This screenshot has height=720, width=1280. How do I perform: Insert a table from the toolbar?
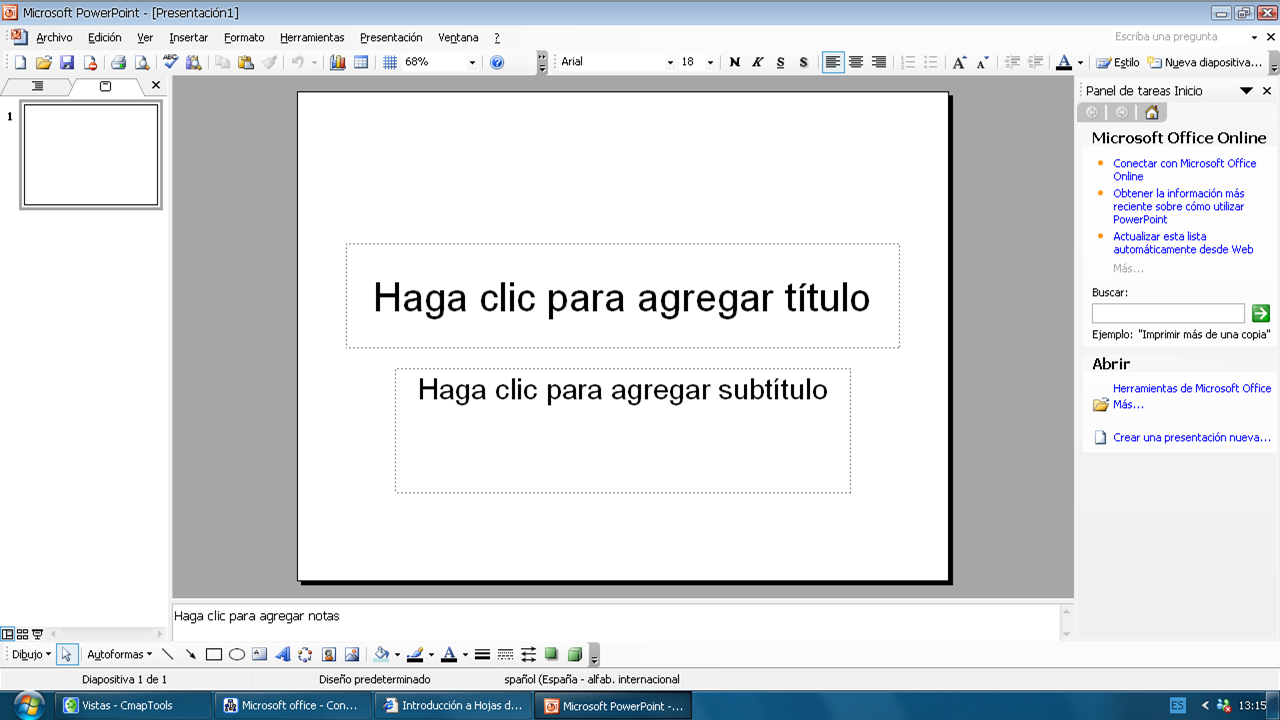(361, 62)
